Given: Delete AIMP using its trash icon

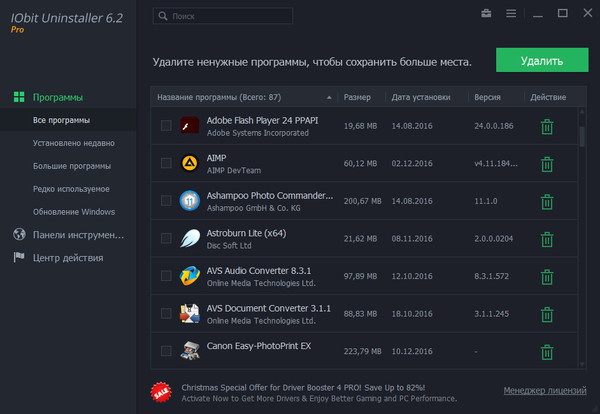Looking at the screenshot, I should (546, 164).
